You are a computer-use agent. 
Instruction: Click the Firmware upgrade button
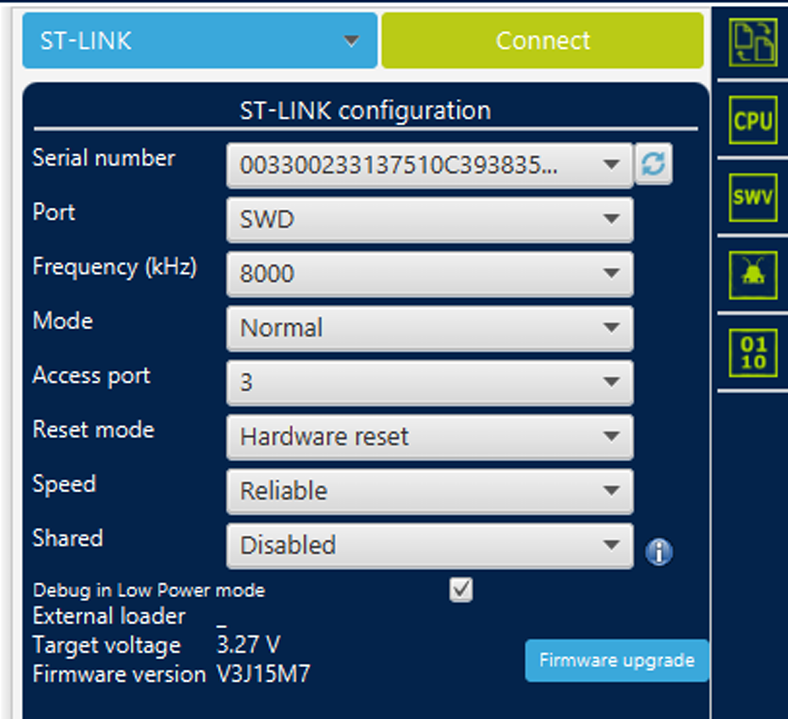(616, 660)
